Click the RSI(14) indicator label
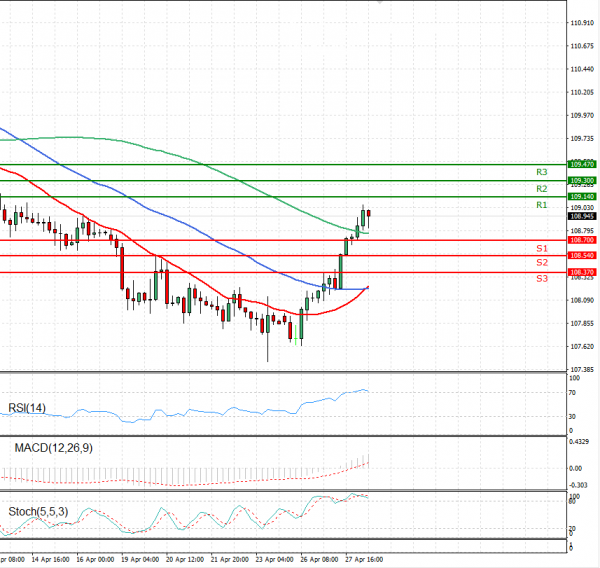600x568 pixels. pos(27,408)
